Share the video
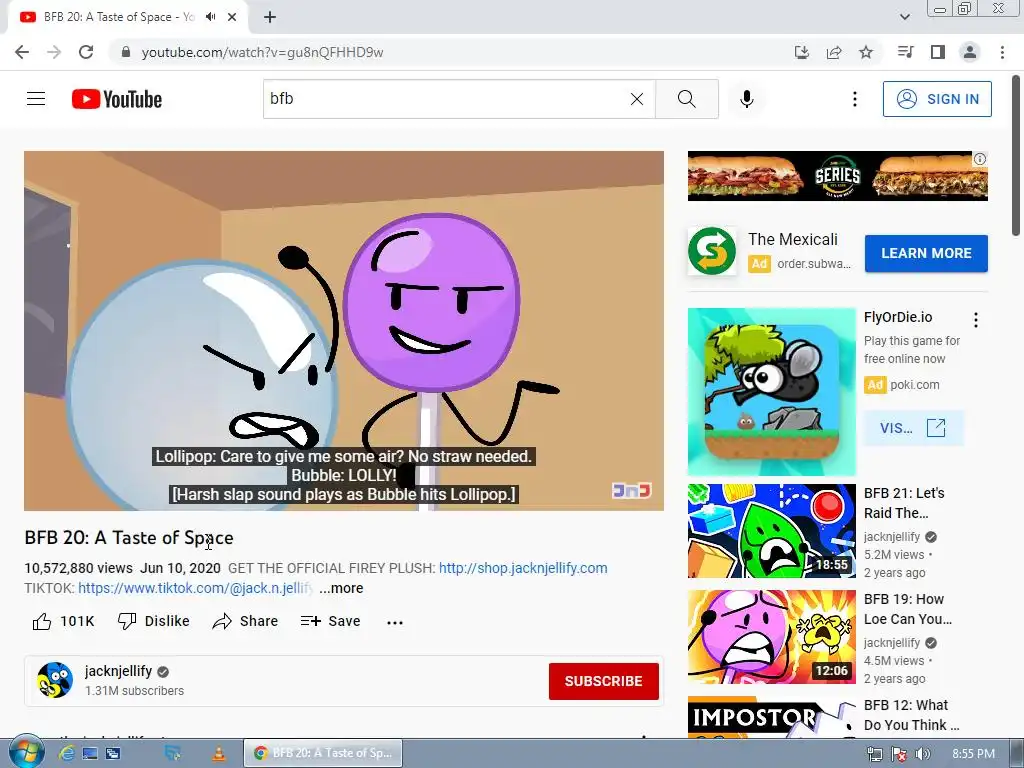 point(246,621)
